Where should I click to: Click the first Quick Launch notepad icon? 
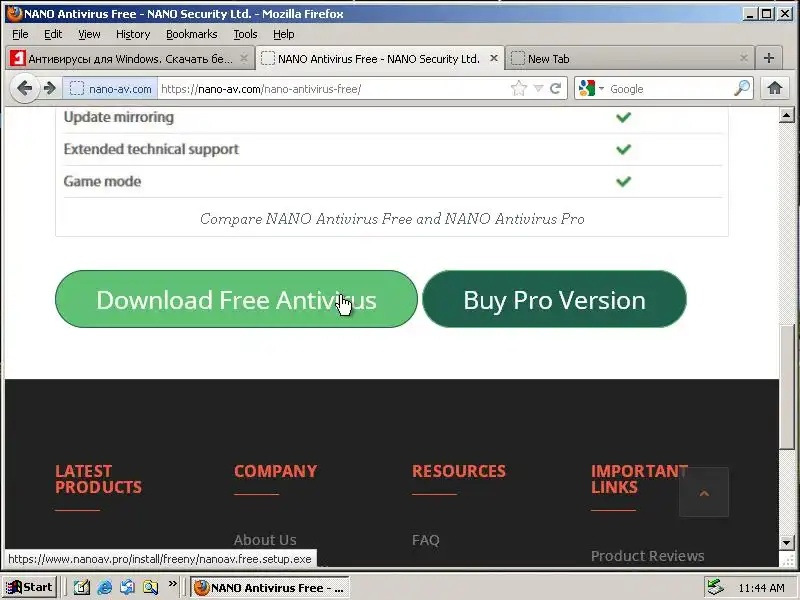(x=82, y=587)
